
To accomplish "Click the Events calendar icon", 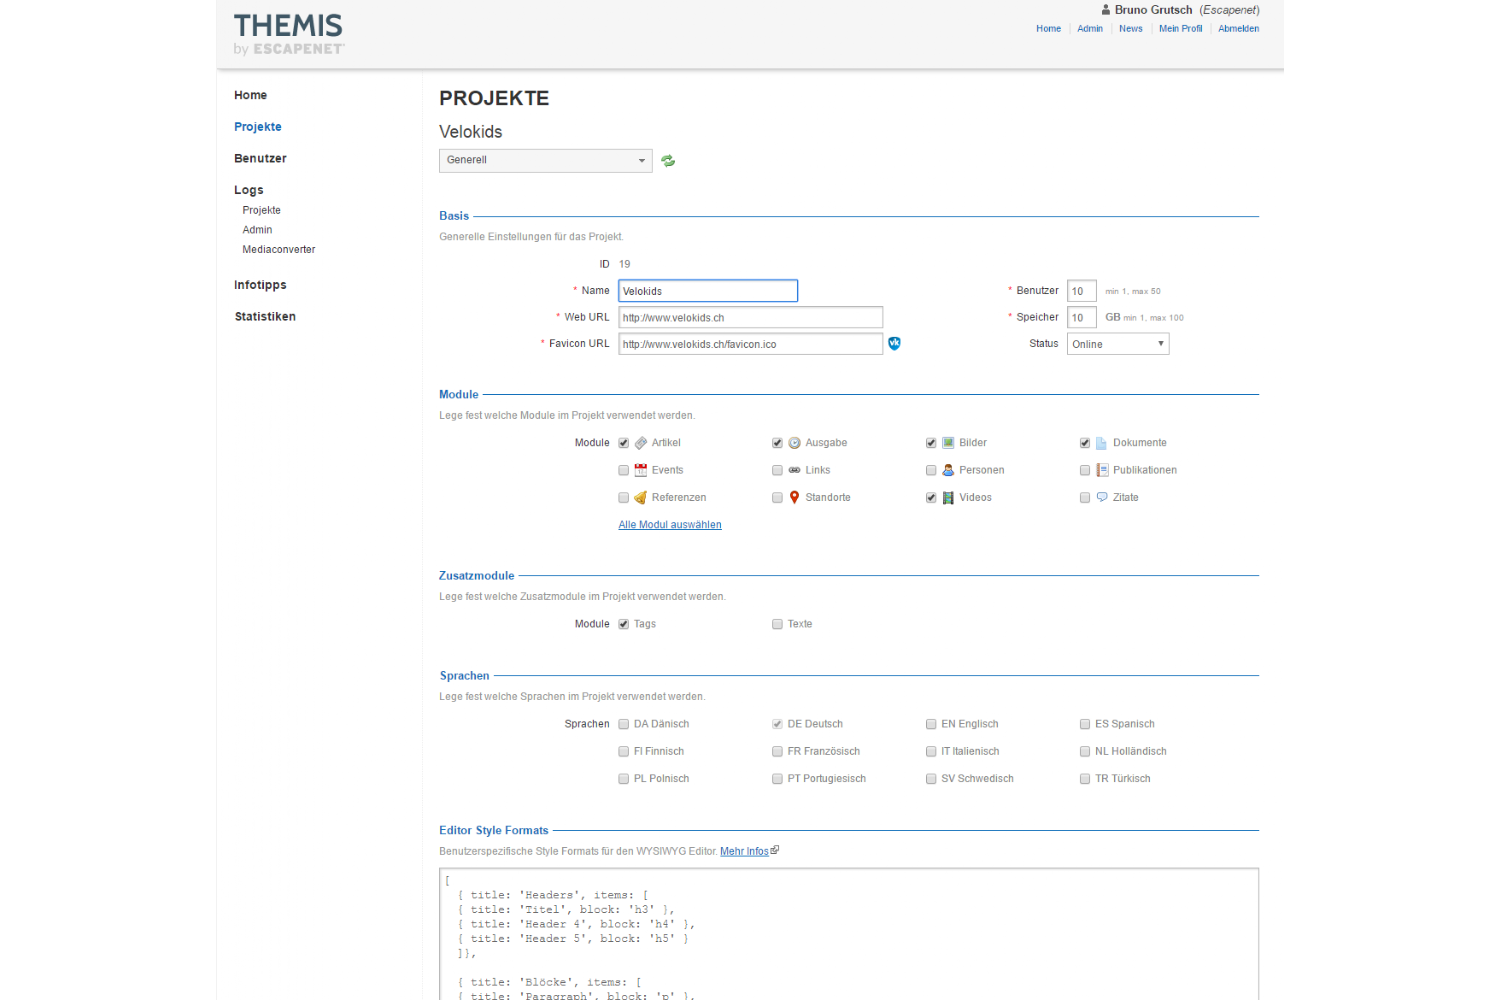I will (641, 470).
